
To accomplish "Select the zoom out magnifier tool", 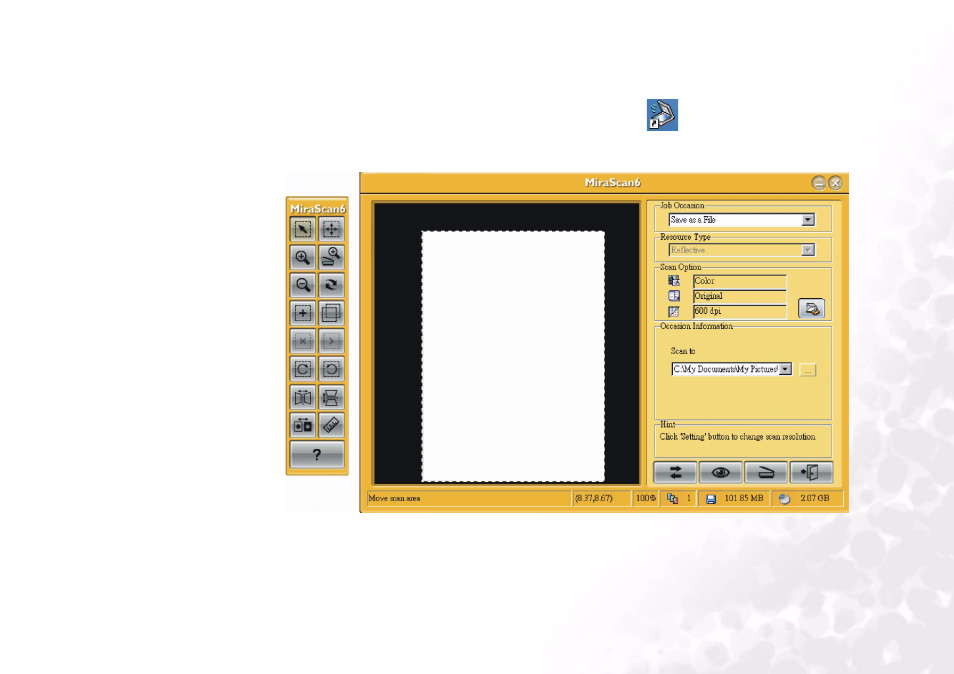I will tap(302, 285).
